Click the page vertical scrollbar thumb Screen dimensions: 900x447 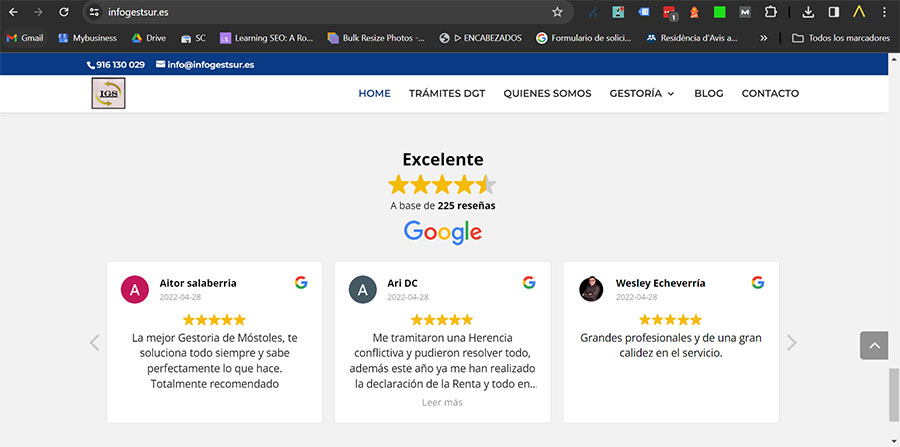click(x=894, y=396)
